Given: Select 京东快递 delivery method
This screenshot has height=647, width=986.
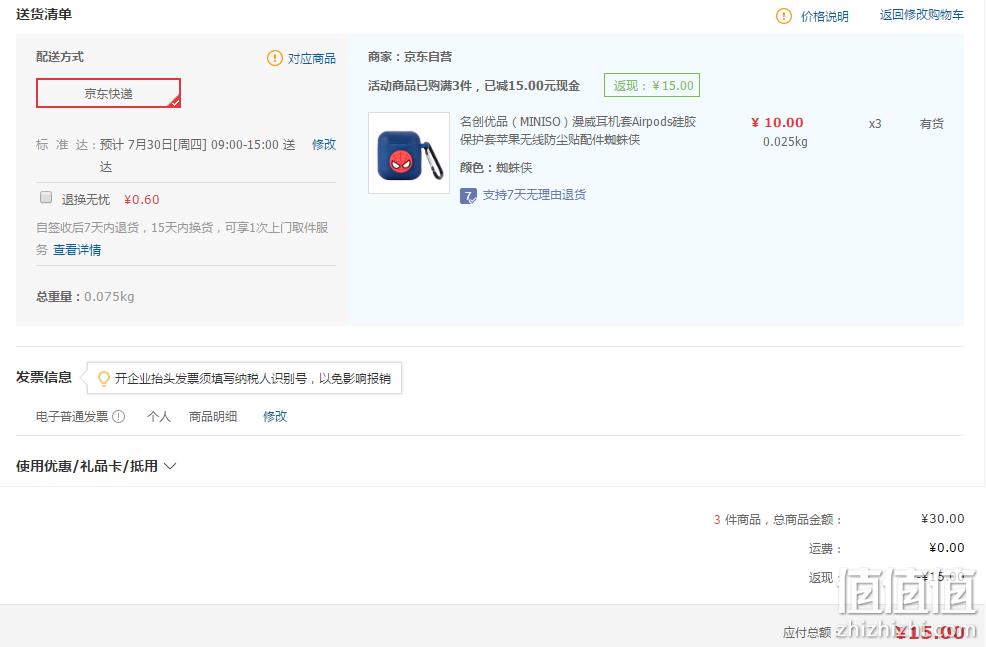Looking at the screenshot, I should point(108,93).
